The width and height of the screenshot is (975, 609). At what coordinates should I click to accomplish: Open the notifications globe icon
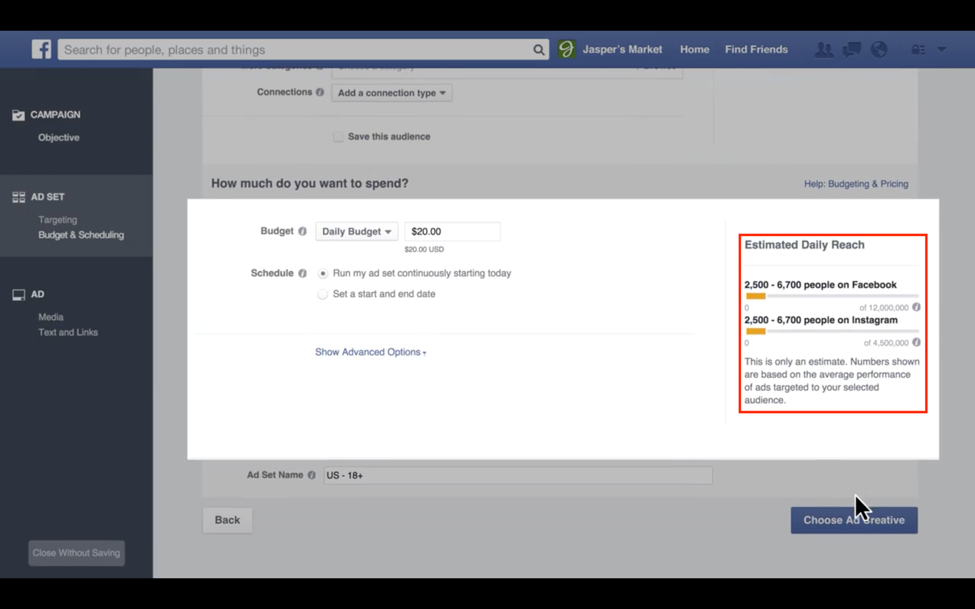[x=879, y=50]
